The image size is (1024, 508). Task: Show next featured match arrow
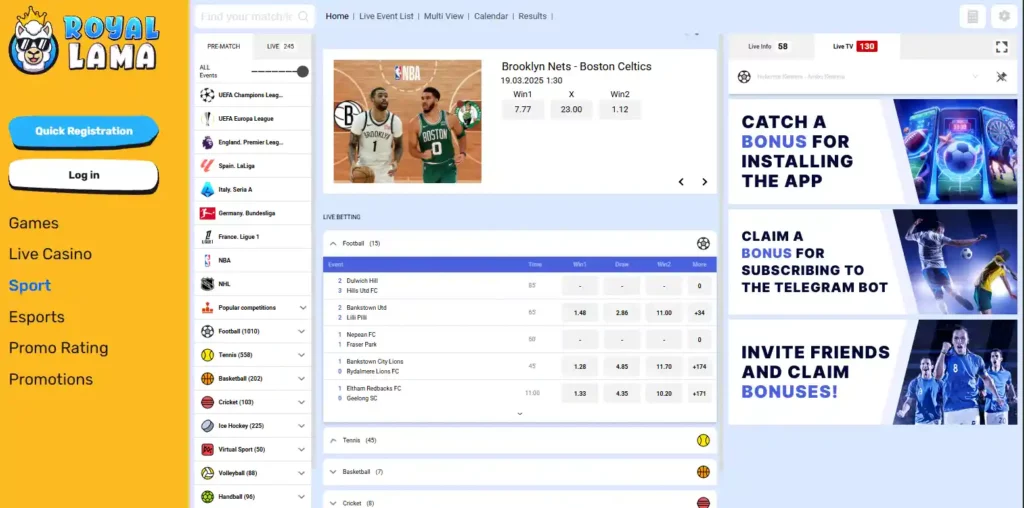(704, 182)
